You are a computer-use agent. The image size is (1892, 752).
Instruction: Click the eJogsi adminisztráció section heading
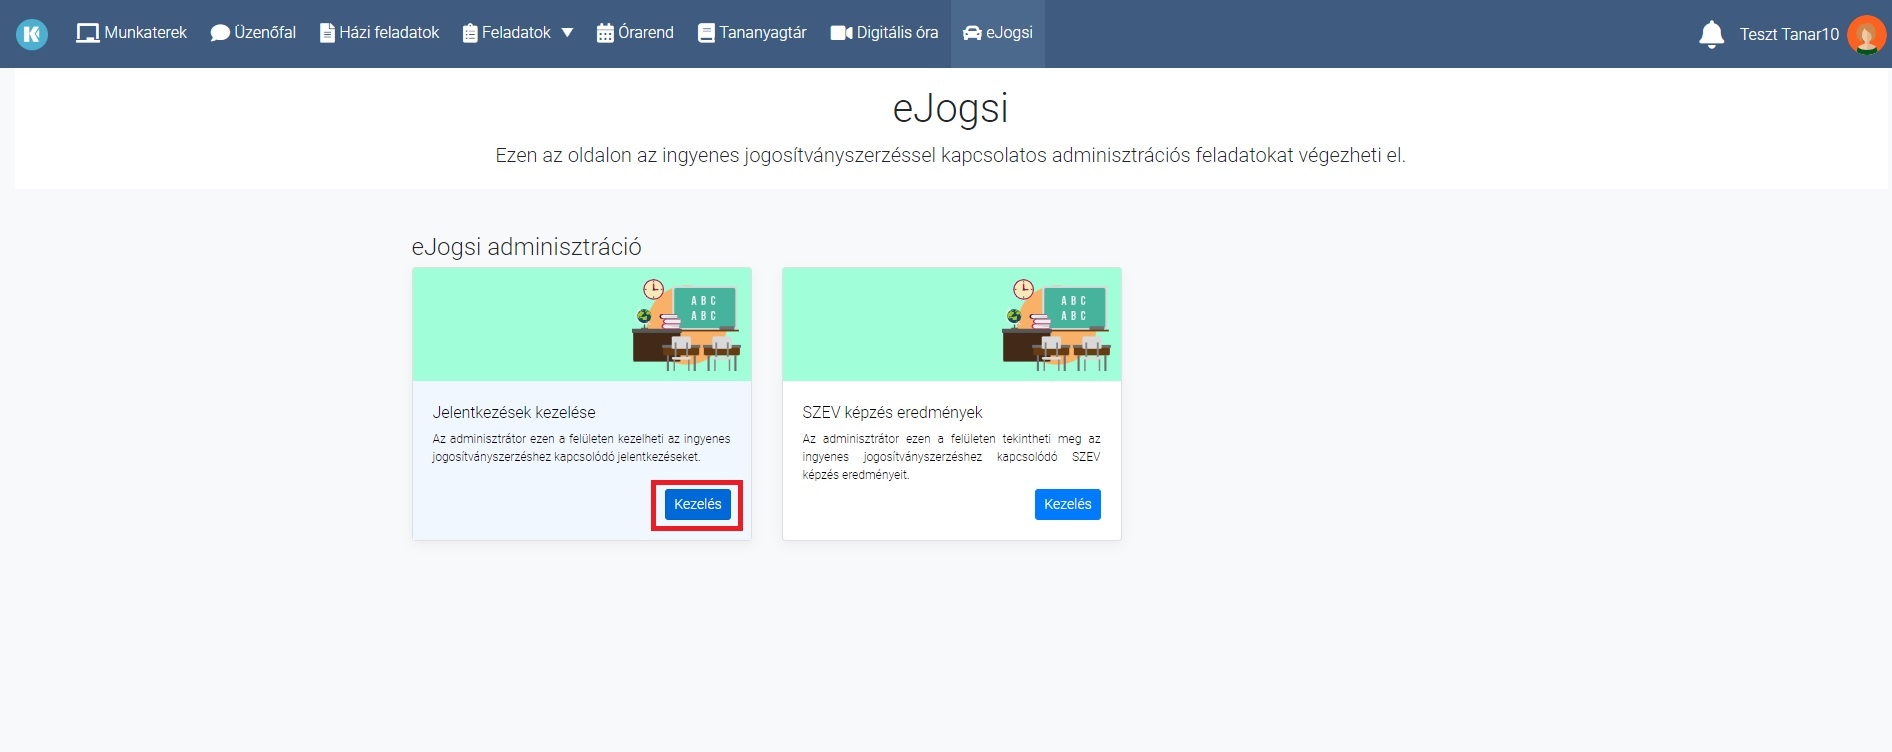point(527,247)
